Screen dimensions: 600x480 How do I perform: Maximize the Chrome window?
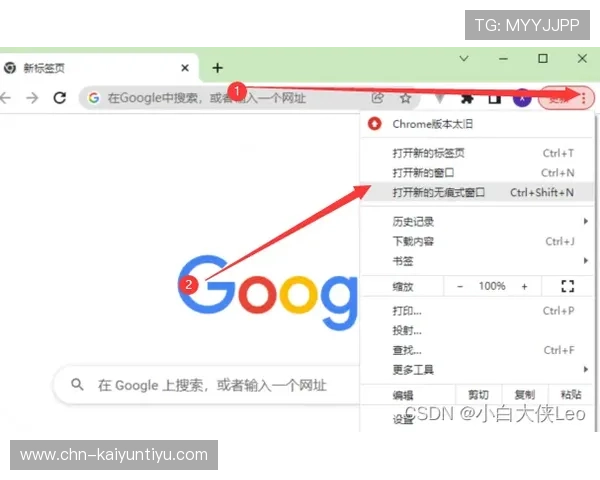543,59
